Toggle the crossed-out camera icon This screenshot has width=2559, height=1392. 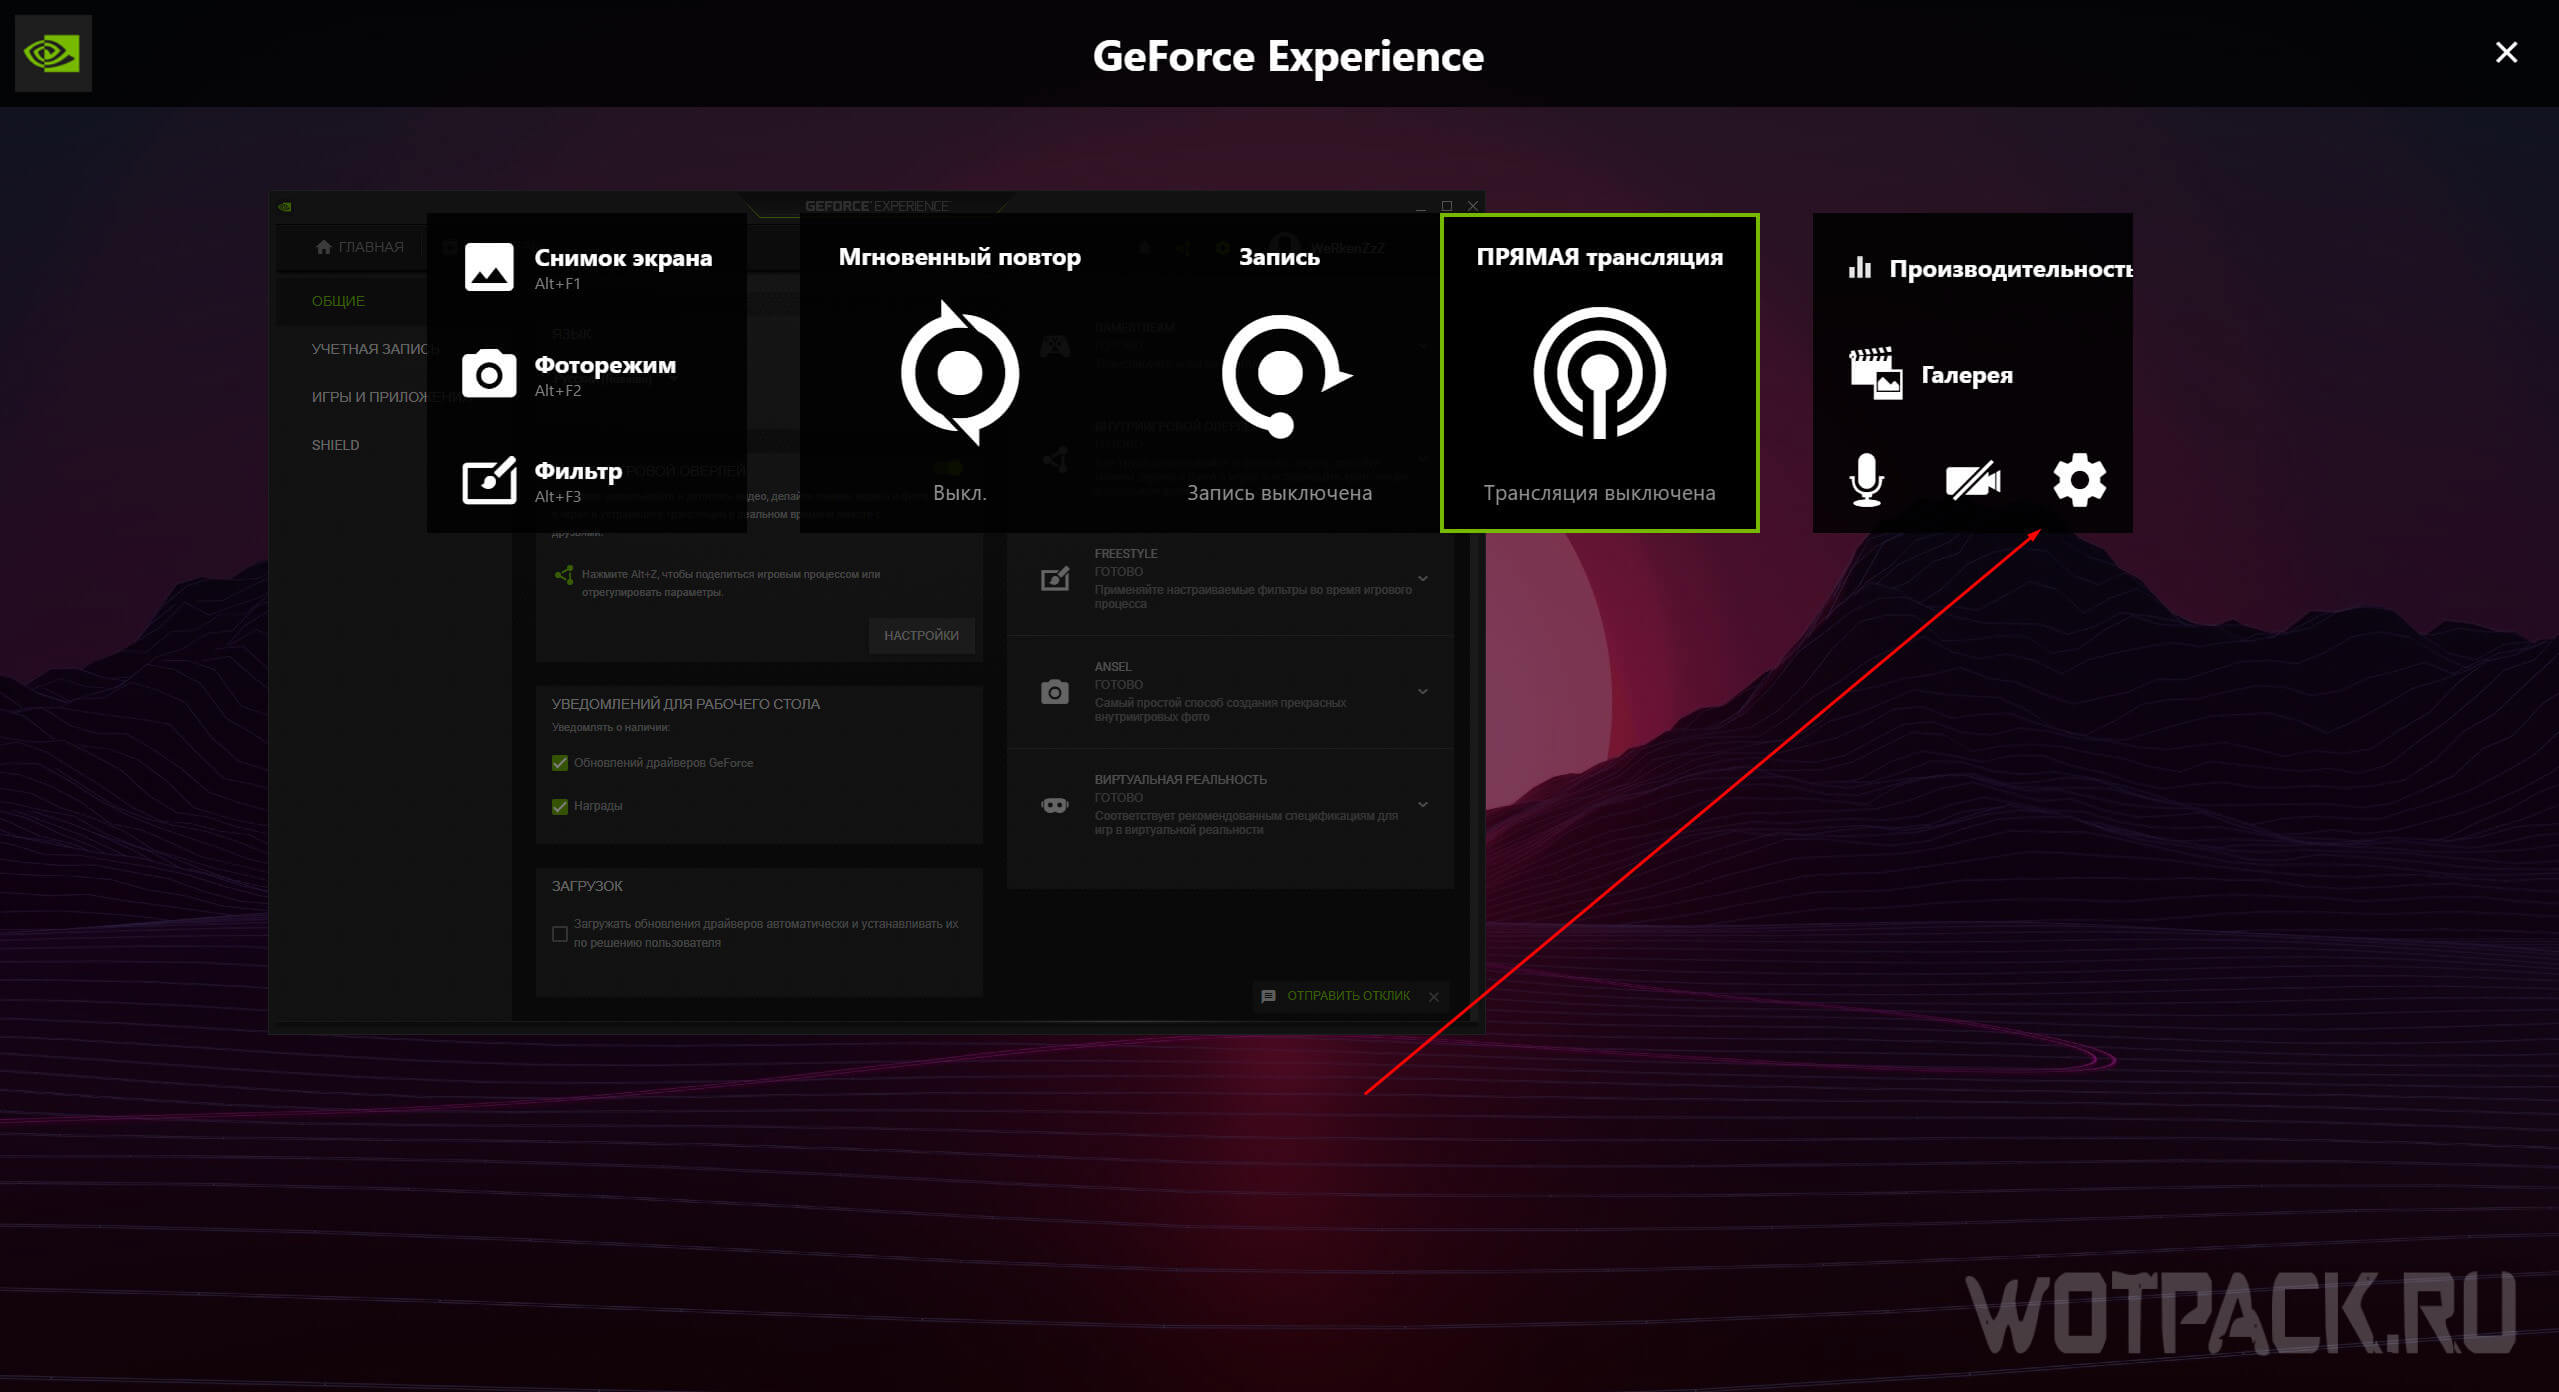(x=1972, y=481)
